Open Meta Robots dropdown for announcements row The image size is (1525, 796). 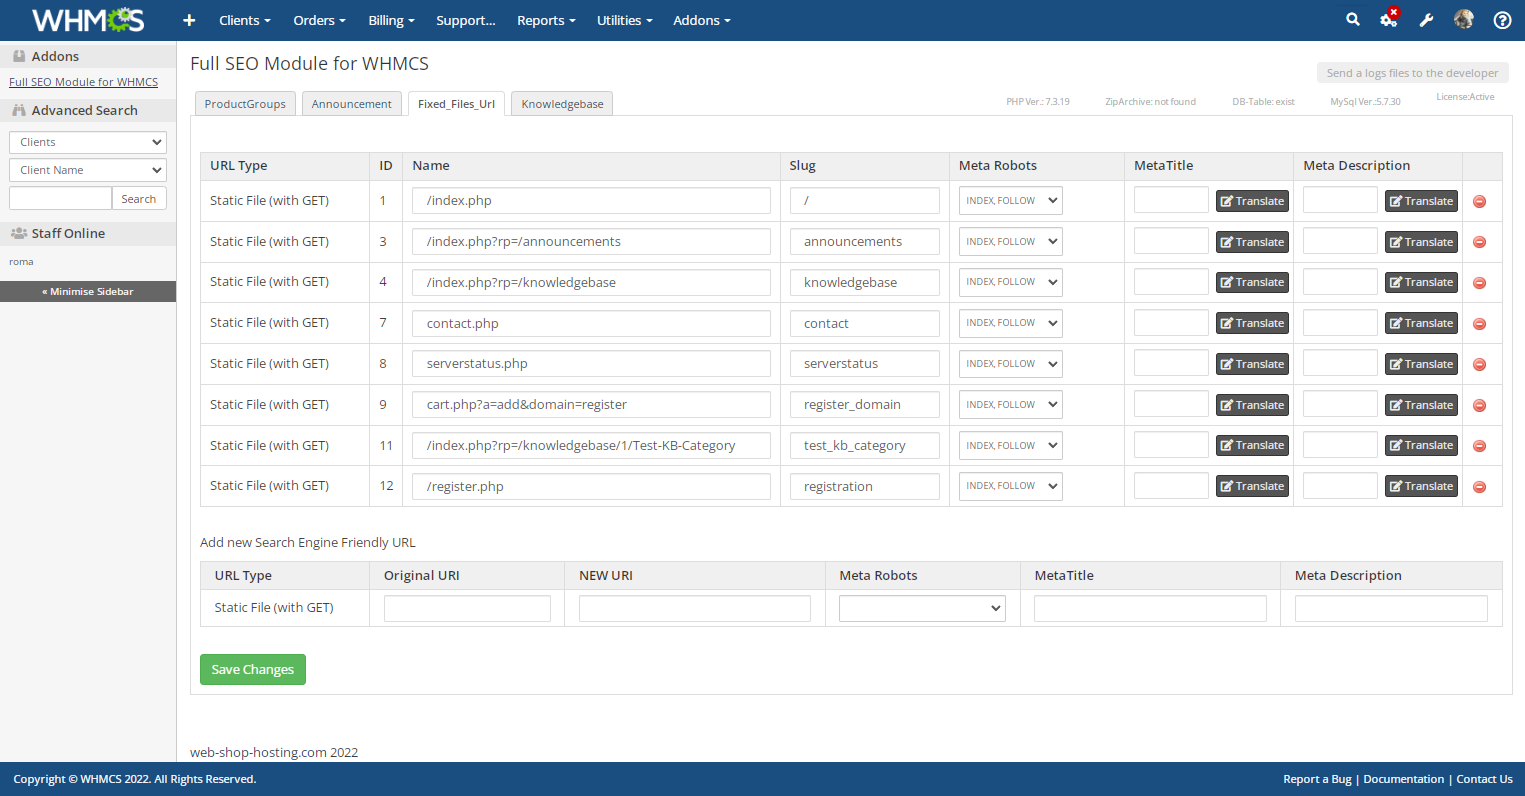pyautogui.click(x=1010, y=241)
